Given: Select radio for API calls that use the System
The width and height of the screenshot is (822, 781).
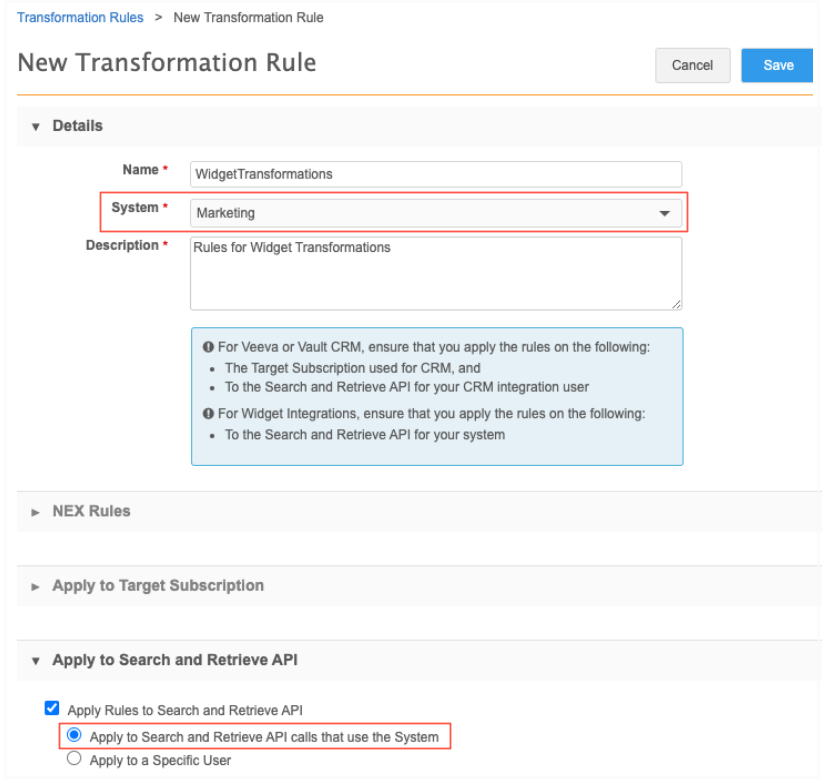Looking at the screenshot, I should [72, 737].
